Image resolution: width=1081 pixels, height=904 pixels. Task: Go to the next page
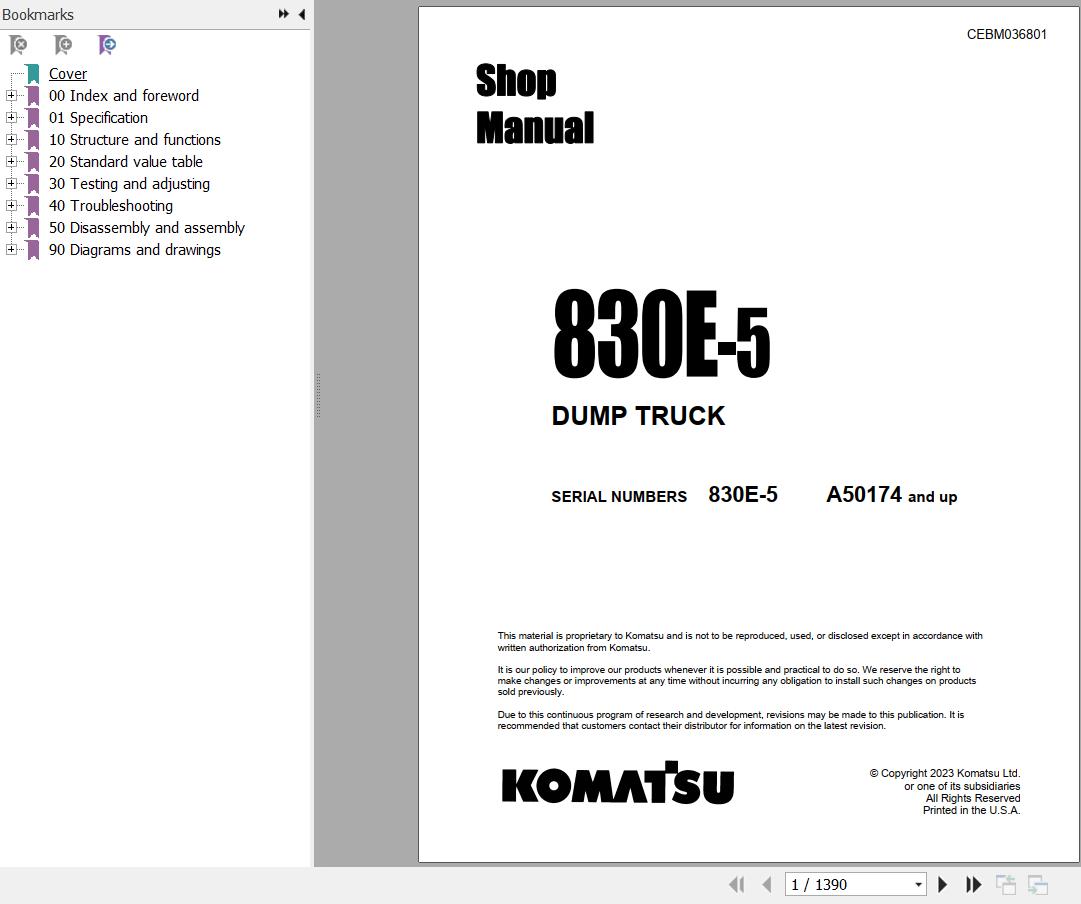(x=942, y=885)
